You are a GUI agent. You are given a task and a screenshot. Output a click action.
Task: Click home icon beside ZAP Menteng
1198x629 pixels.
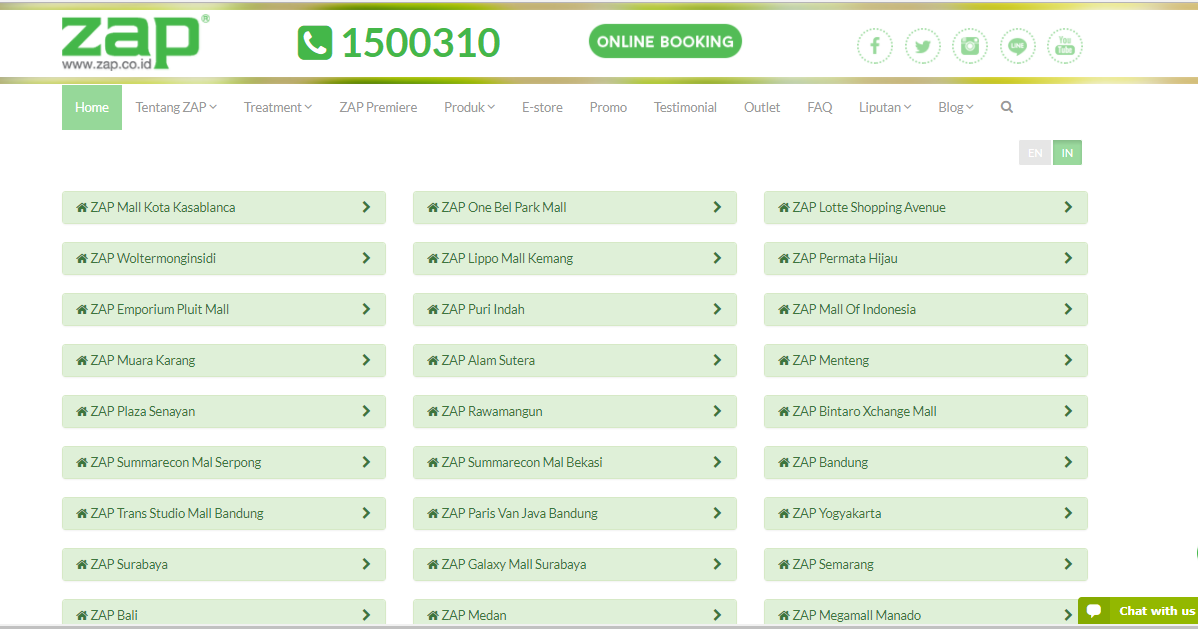pyautogui.click(x=783, y=360)
